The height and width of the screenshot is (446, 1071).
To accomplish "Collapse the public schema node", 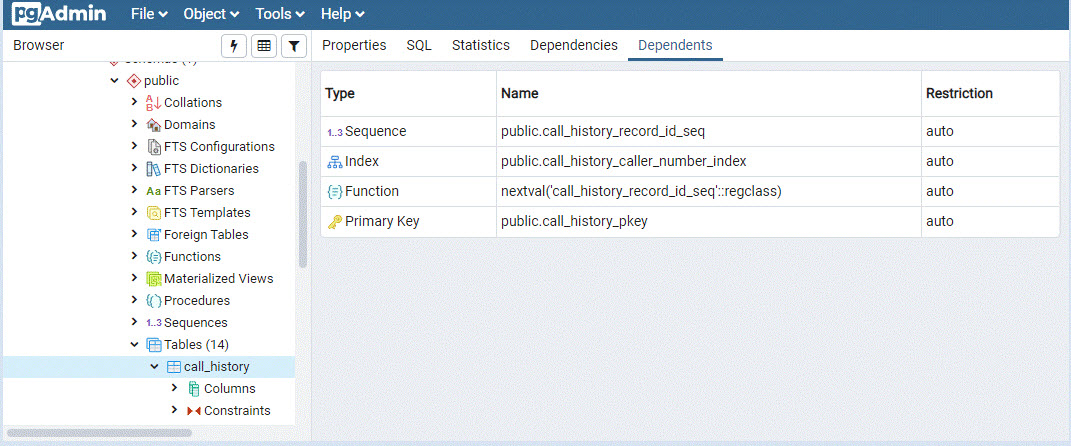I will tap(115, 81).
